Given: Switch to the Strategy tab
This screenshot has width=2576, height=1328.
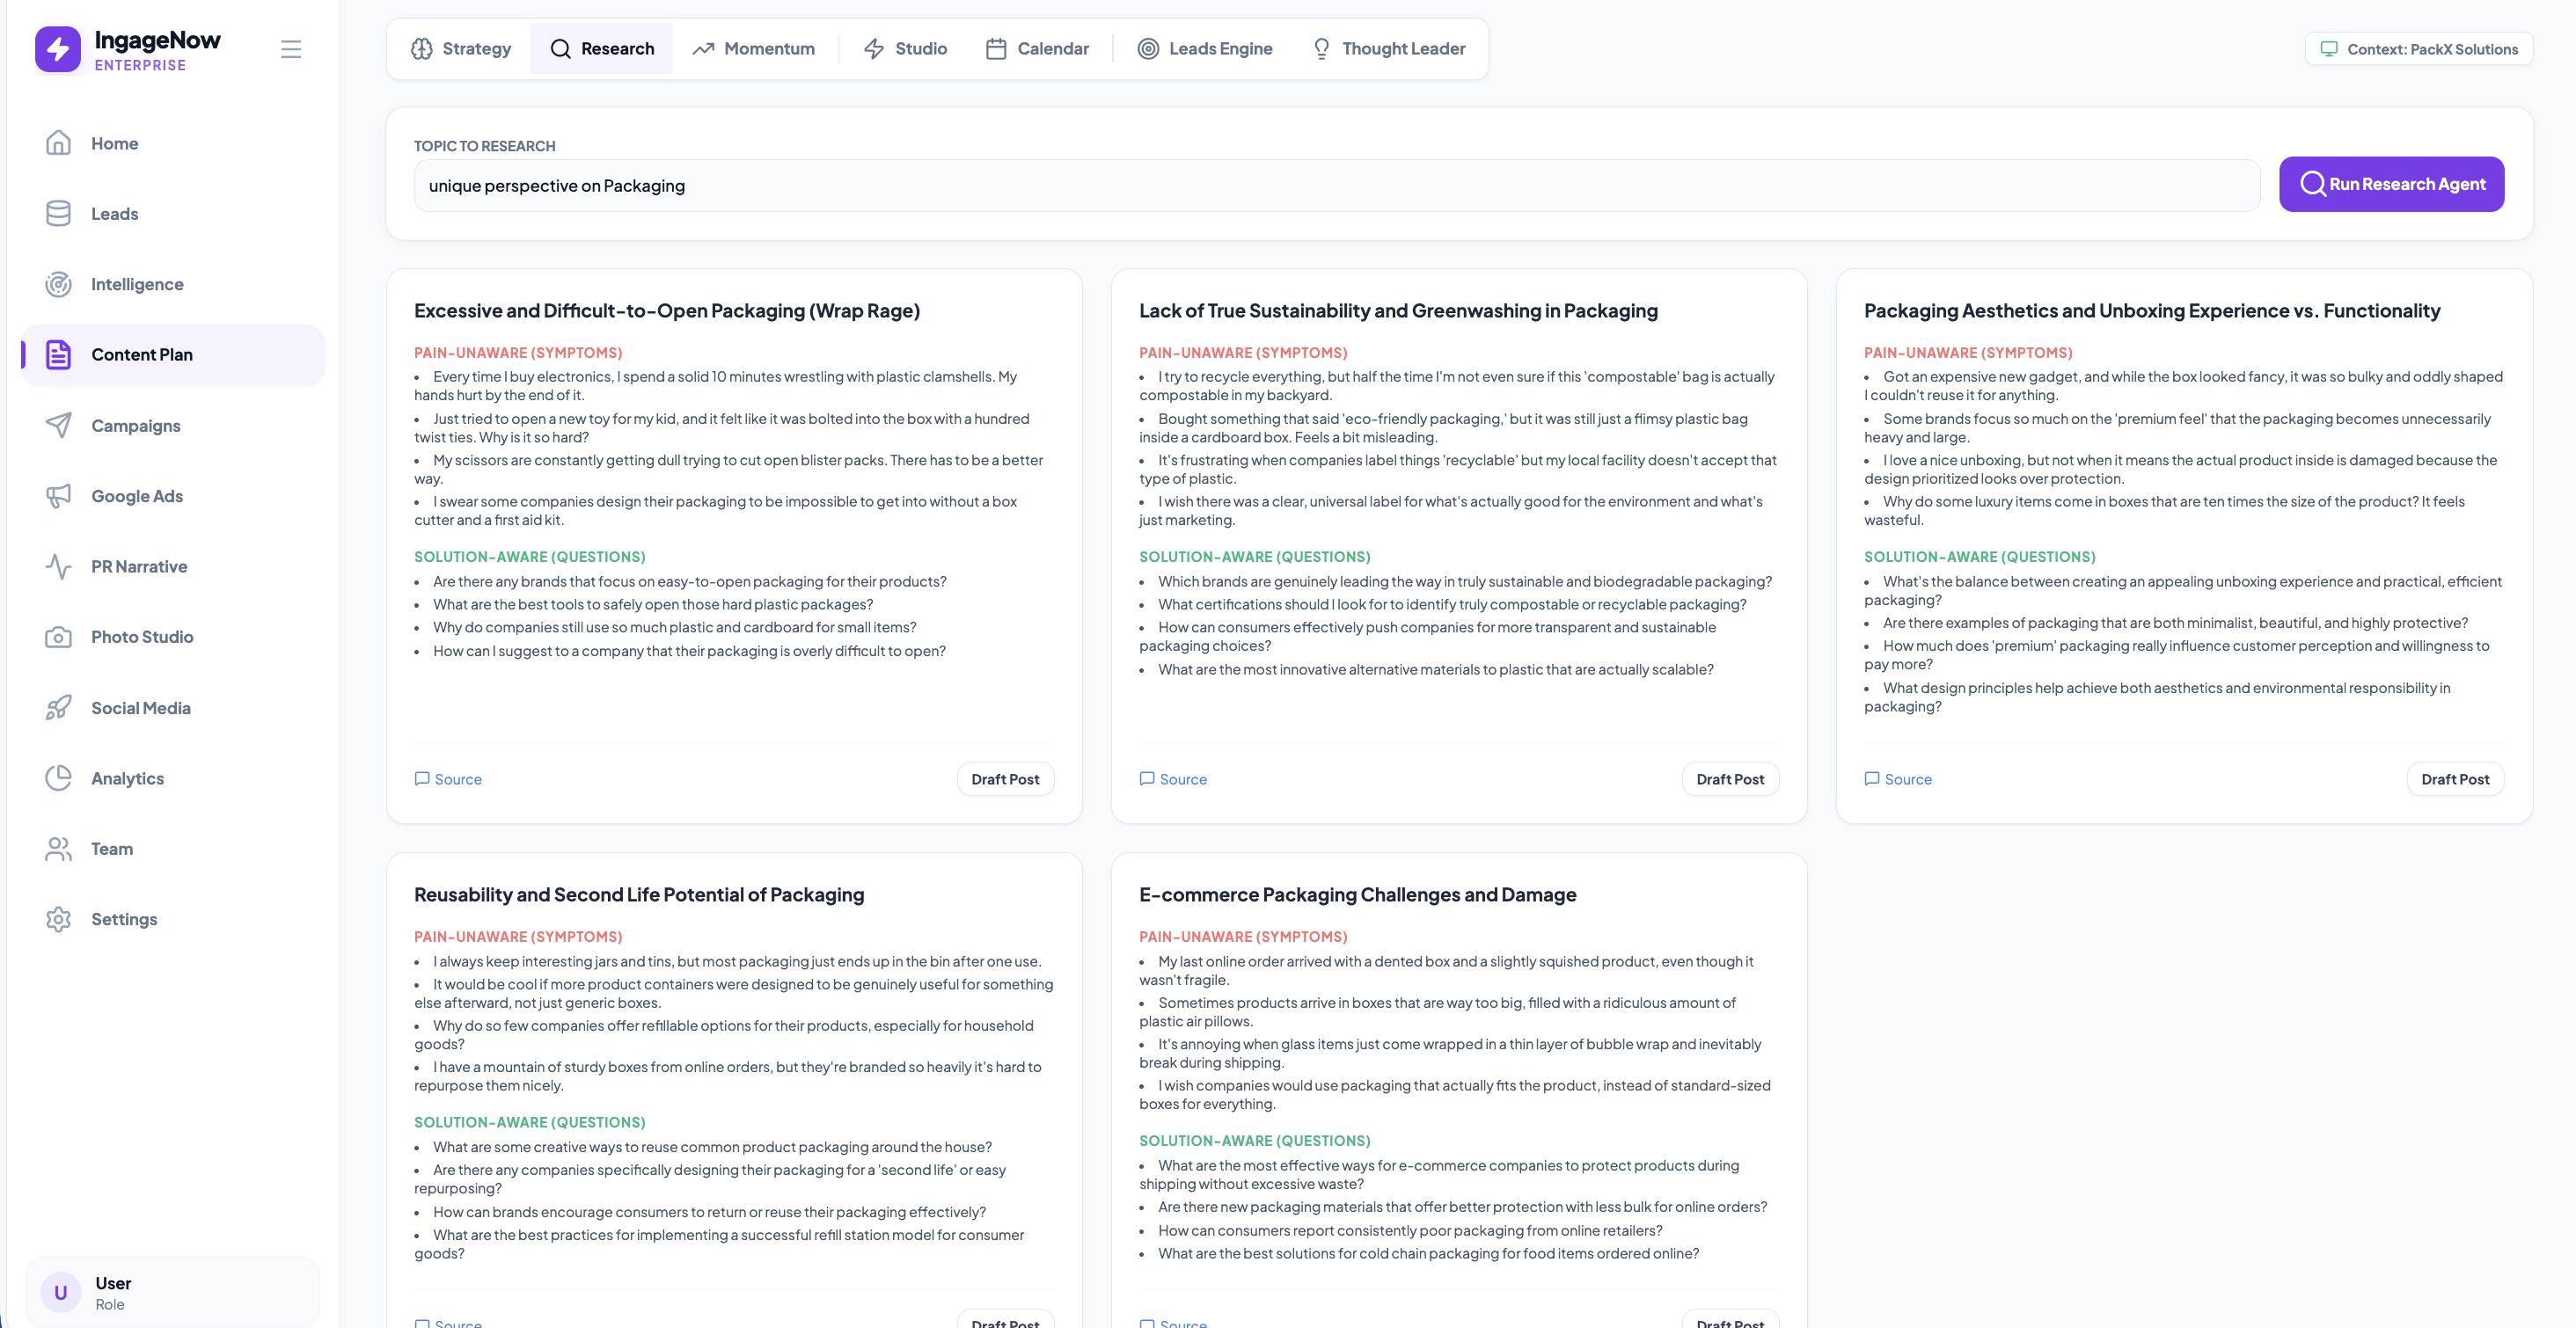Looking at the screenshot, I should [x=461, y=48].
